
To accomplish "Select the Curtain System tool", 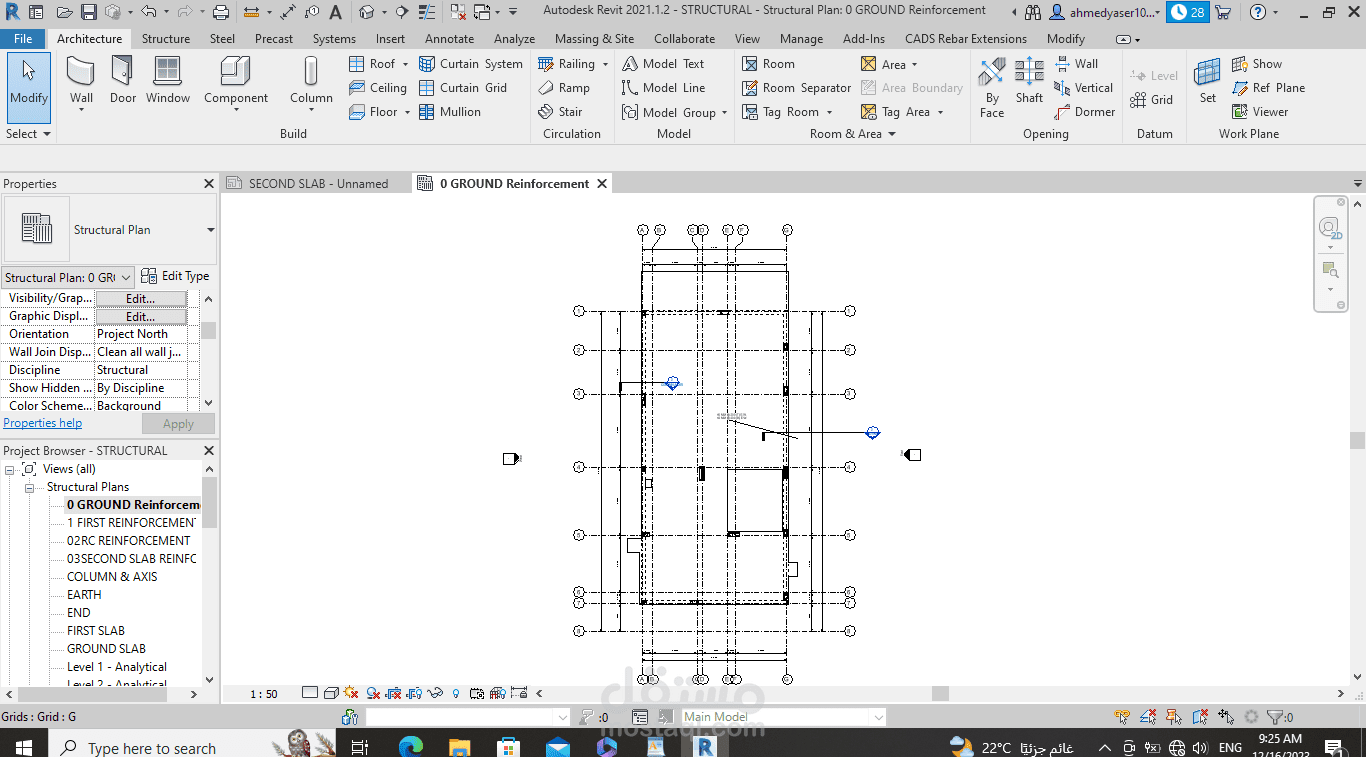I will 470,64.
